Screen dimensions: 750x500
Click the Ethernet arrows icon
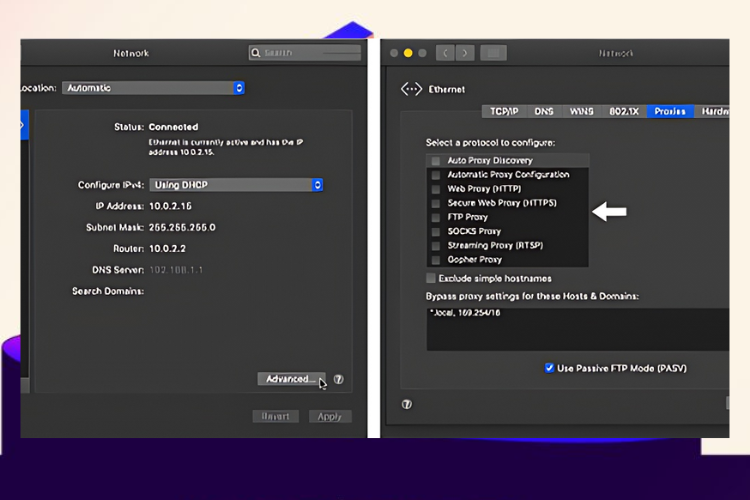411,89
